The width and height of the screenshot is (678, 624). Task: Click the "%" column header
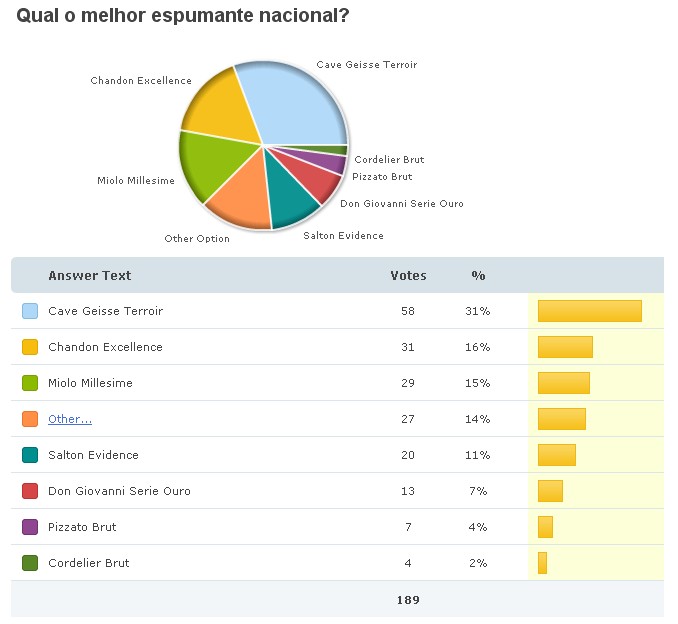point(478,275)
